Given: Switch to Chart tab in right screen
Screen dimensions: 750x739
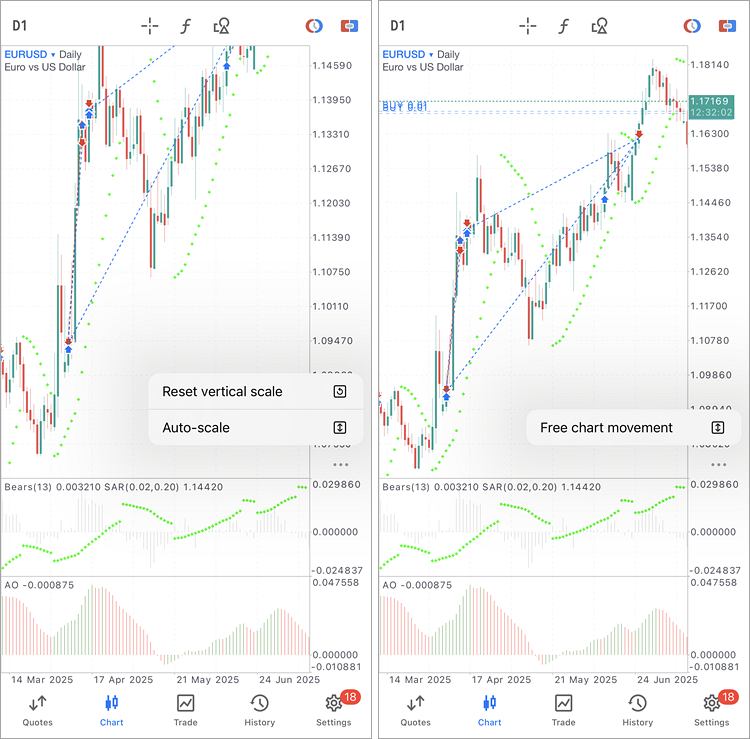Looking at the screenshot, I should [489, 709].
